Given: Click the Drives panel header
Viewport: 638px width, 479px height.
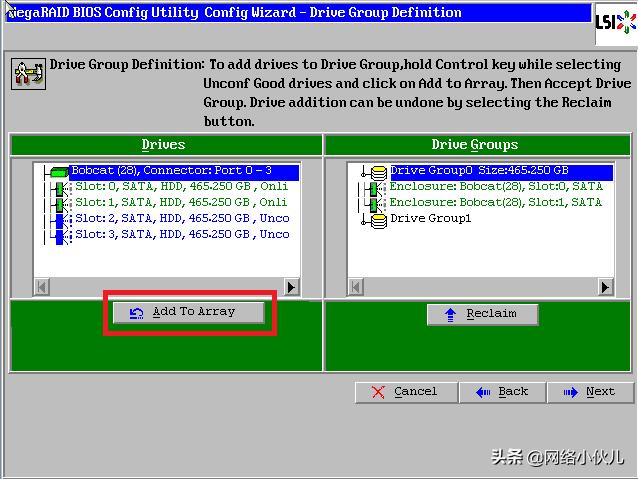Looking at the screenshot, I should (166, 145).
